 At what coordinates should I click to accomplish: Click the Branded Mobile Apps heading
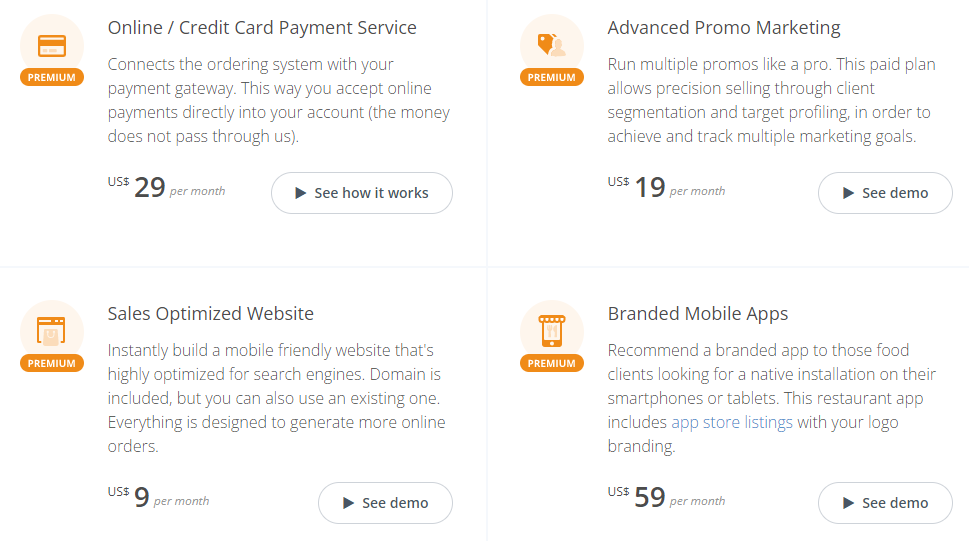tap(698, 313)
